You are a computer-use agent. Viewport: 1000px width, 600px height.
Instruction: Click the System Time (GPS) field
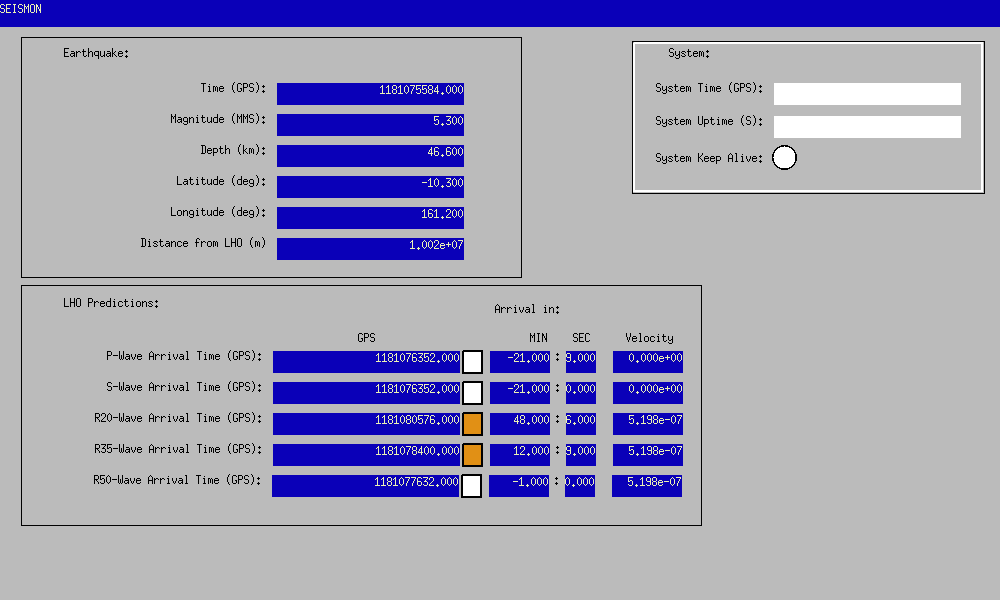(x=867, y=94)
